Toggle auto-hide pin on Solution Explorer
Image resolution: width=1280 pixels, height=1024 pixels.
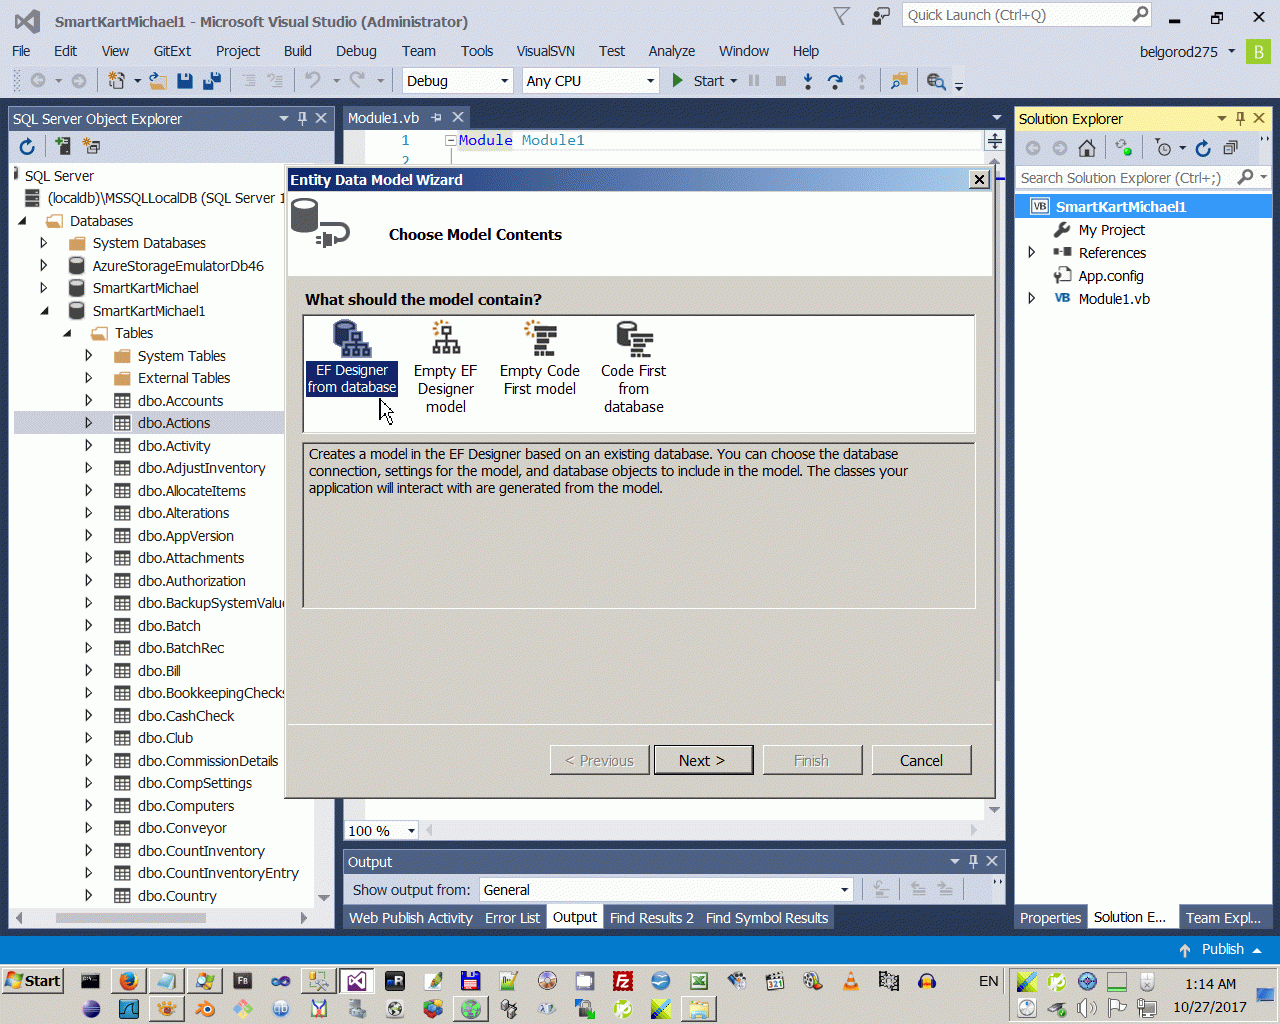[x=1240, y=118]
